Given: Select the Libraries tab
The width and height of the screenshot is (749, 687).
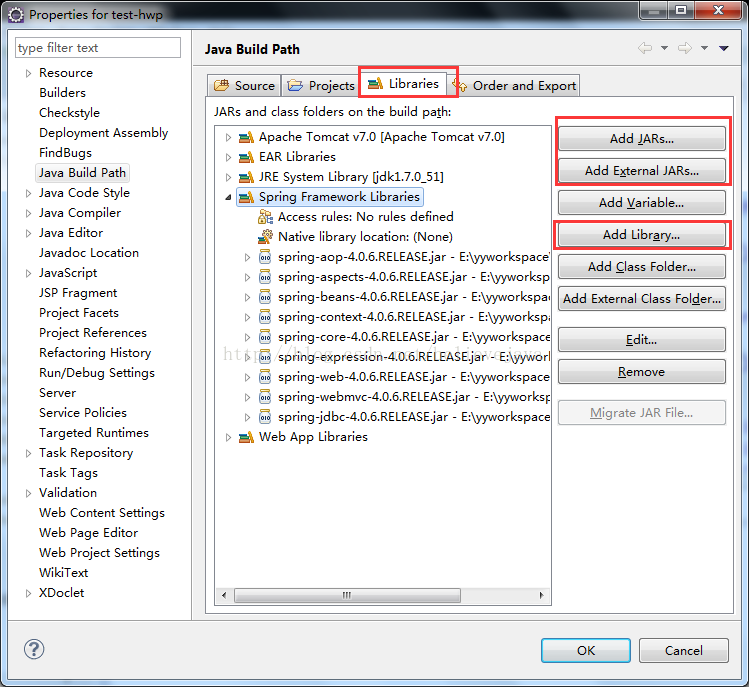Looking at the screenshot, I should click(404, 84).
